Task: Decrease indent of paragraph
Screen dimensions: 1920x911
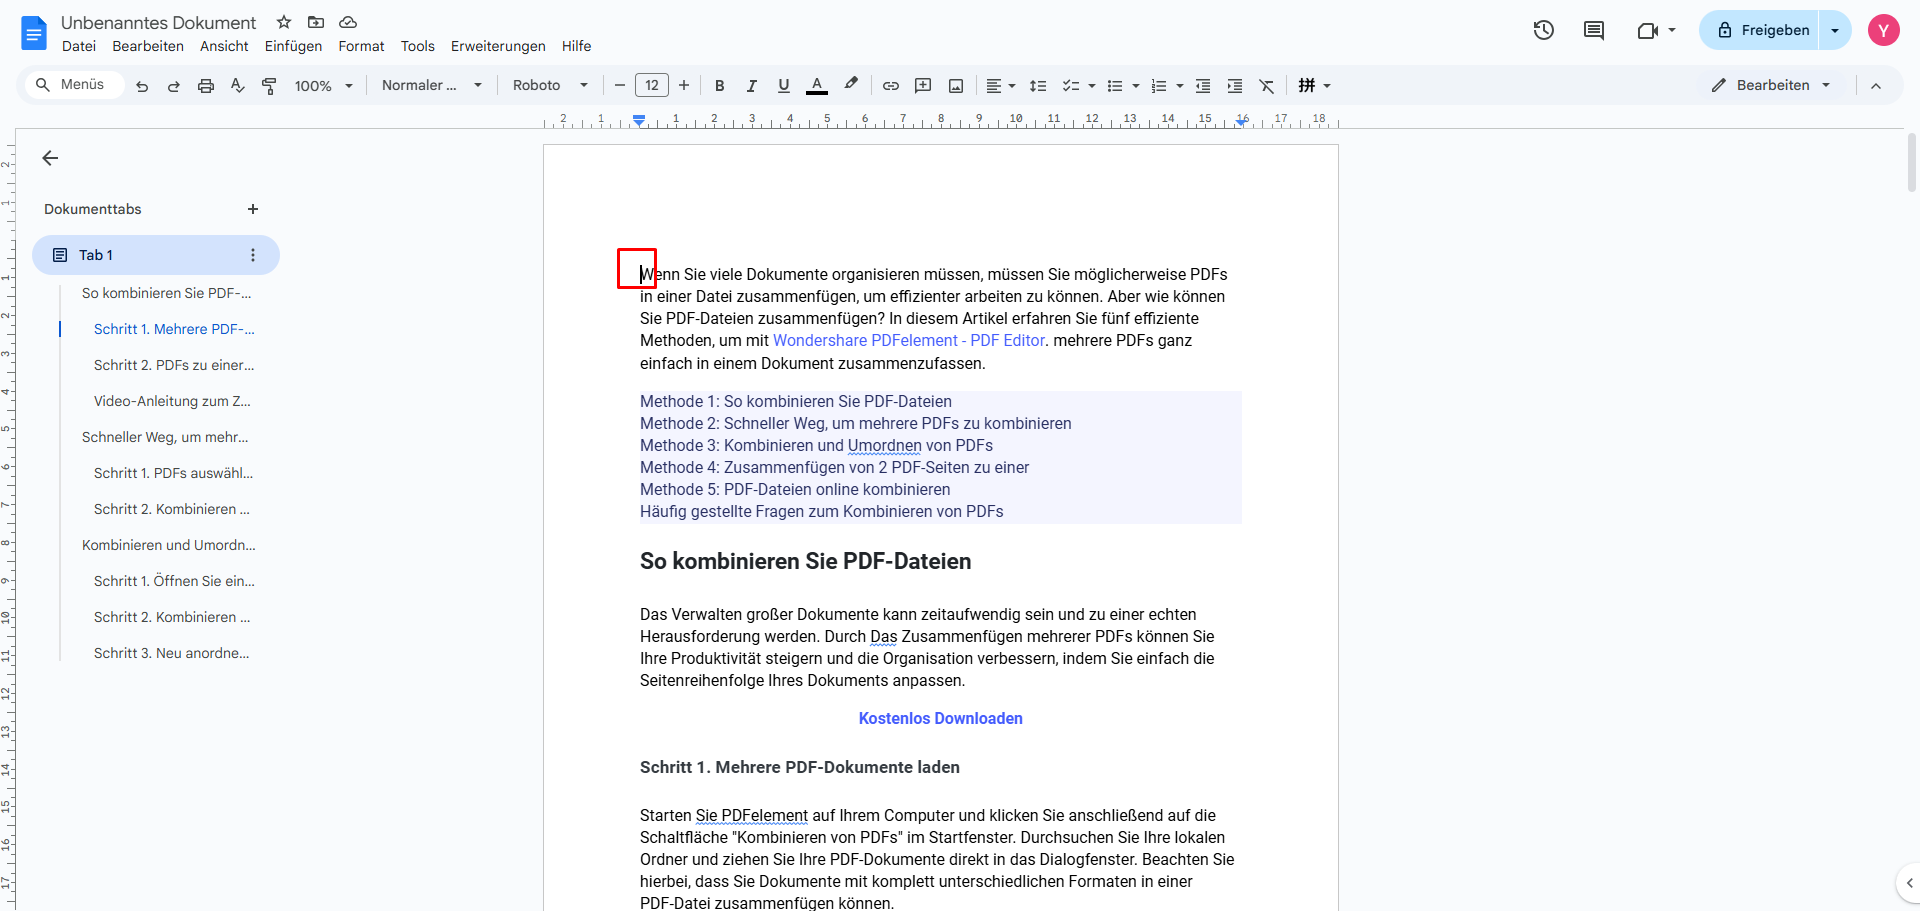Action: click(x=1203, y=86)
